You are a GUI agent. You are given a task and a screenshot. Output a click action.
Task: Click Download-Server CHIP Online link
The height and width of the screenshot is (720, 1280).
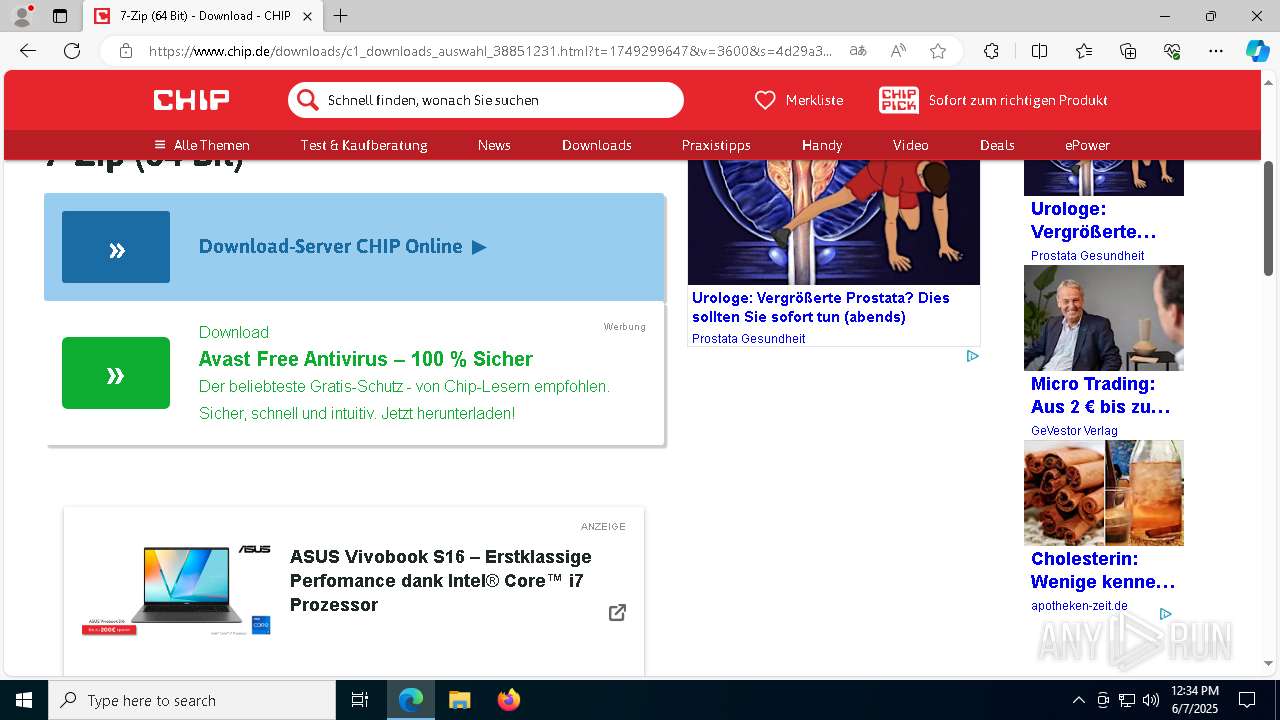342,247
